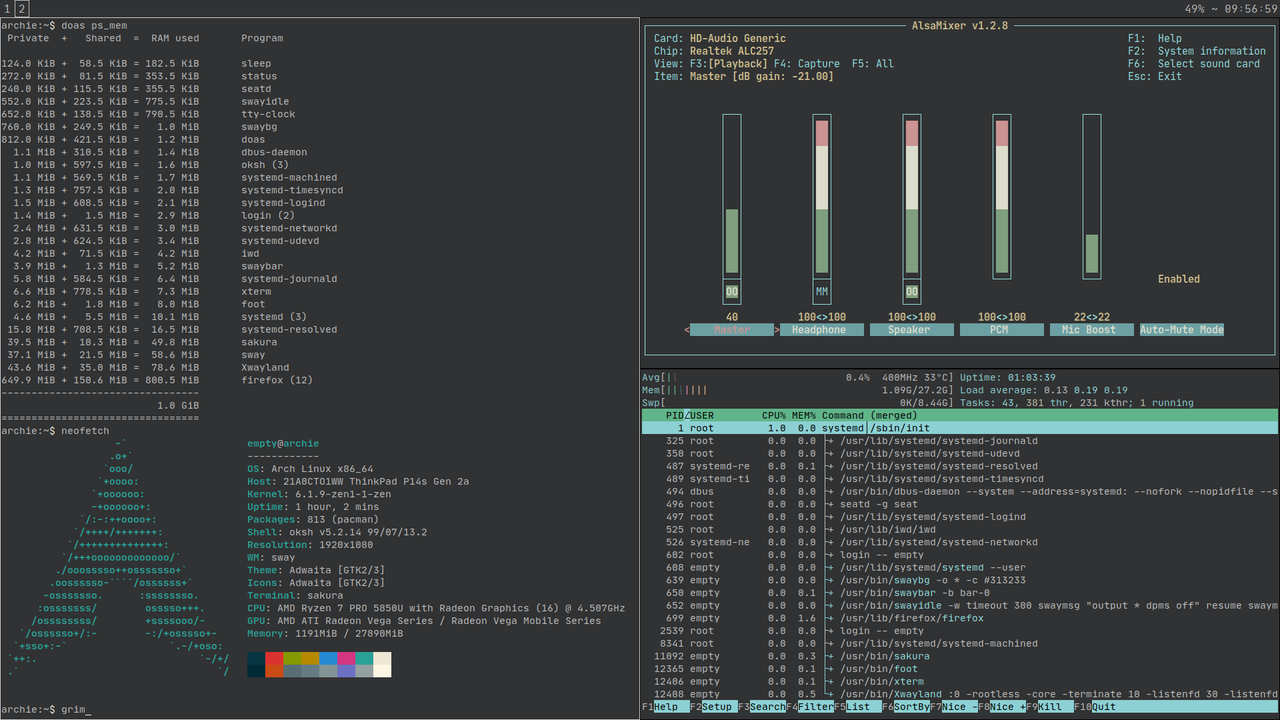Click the pink swatch in the neofetch palette
Image resolution: width=1280 pixels, height=720 pixels.
coord(346,659)
